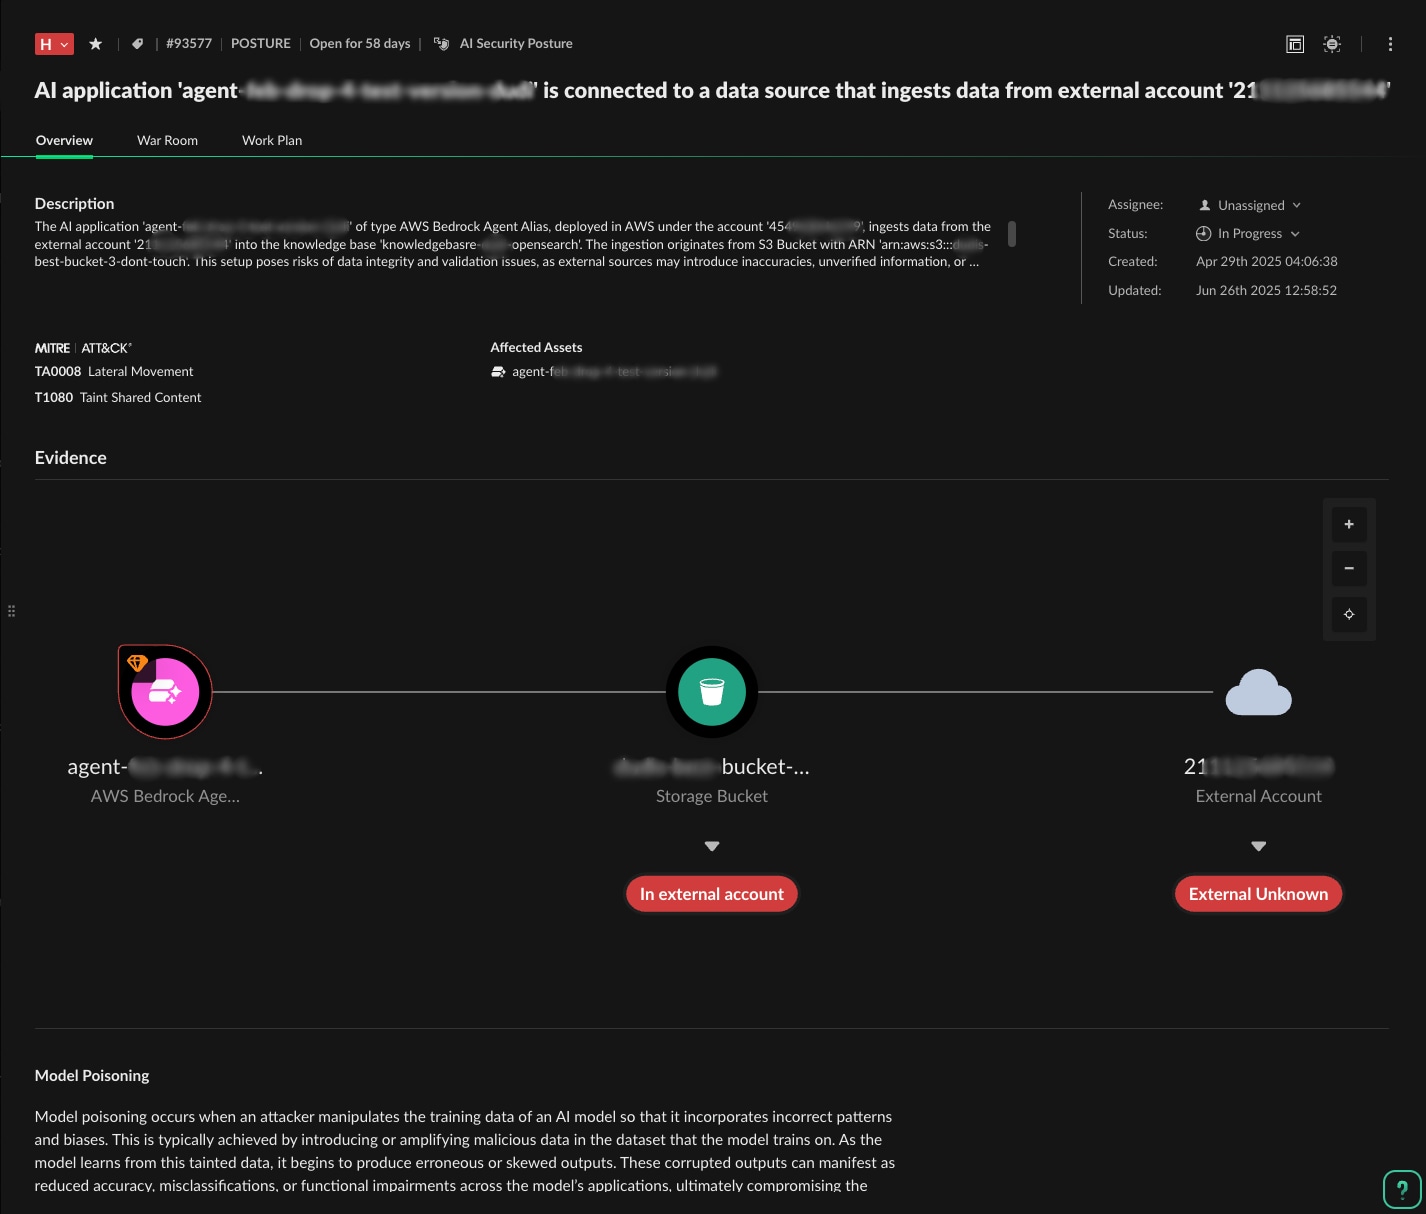Open the affected asset agent link
1426x1214 pixels.
pyautogui.click(x=614, y=372)
